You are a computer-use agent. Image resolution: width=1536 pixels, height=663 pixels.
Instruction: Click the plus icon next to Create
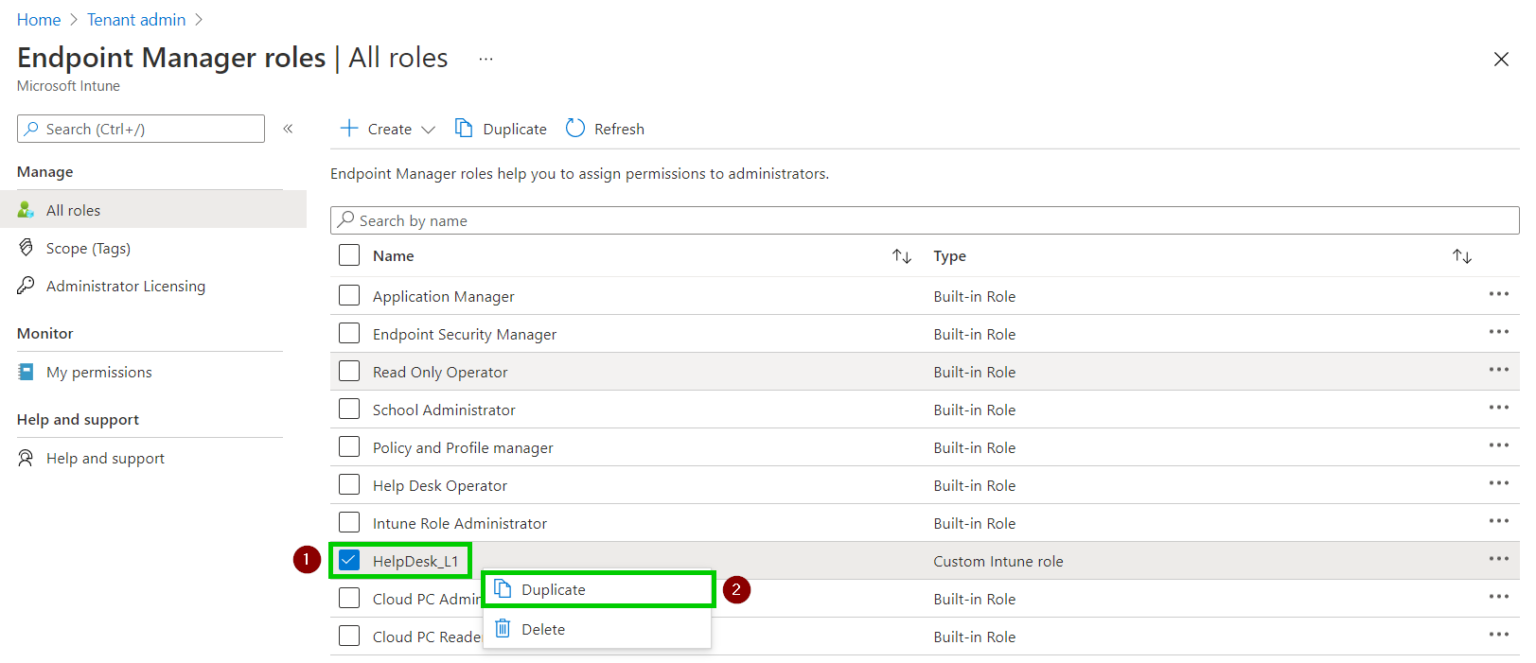tap(349, 128)
